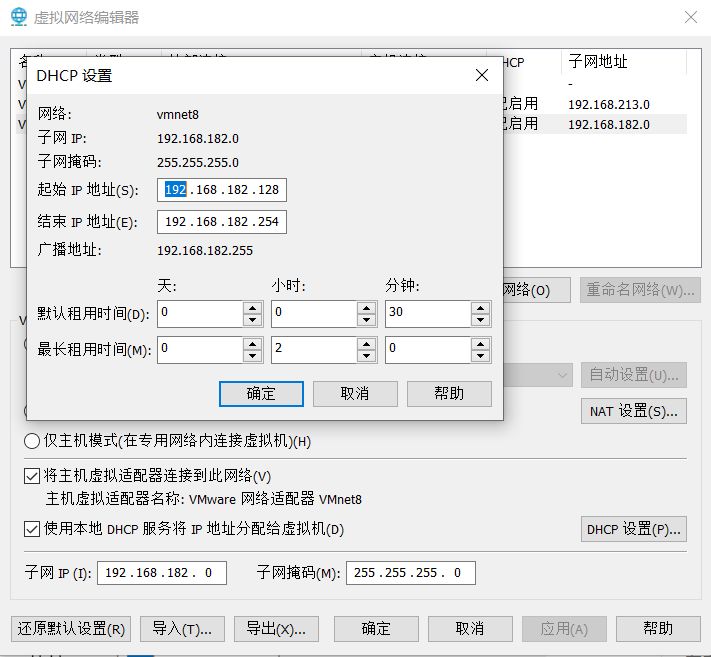Click 确定 in the Virtual Network Editor window

(x=376, y=629)
